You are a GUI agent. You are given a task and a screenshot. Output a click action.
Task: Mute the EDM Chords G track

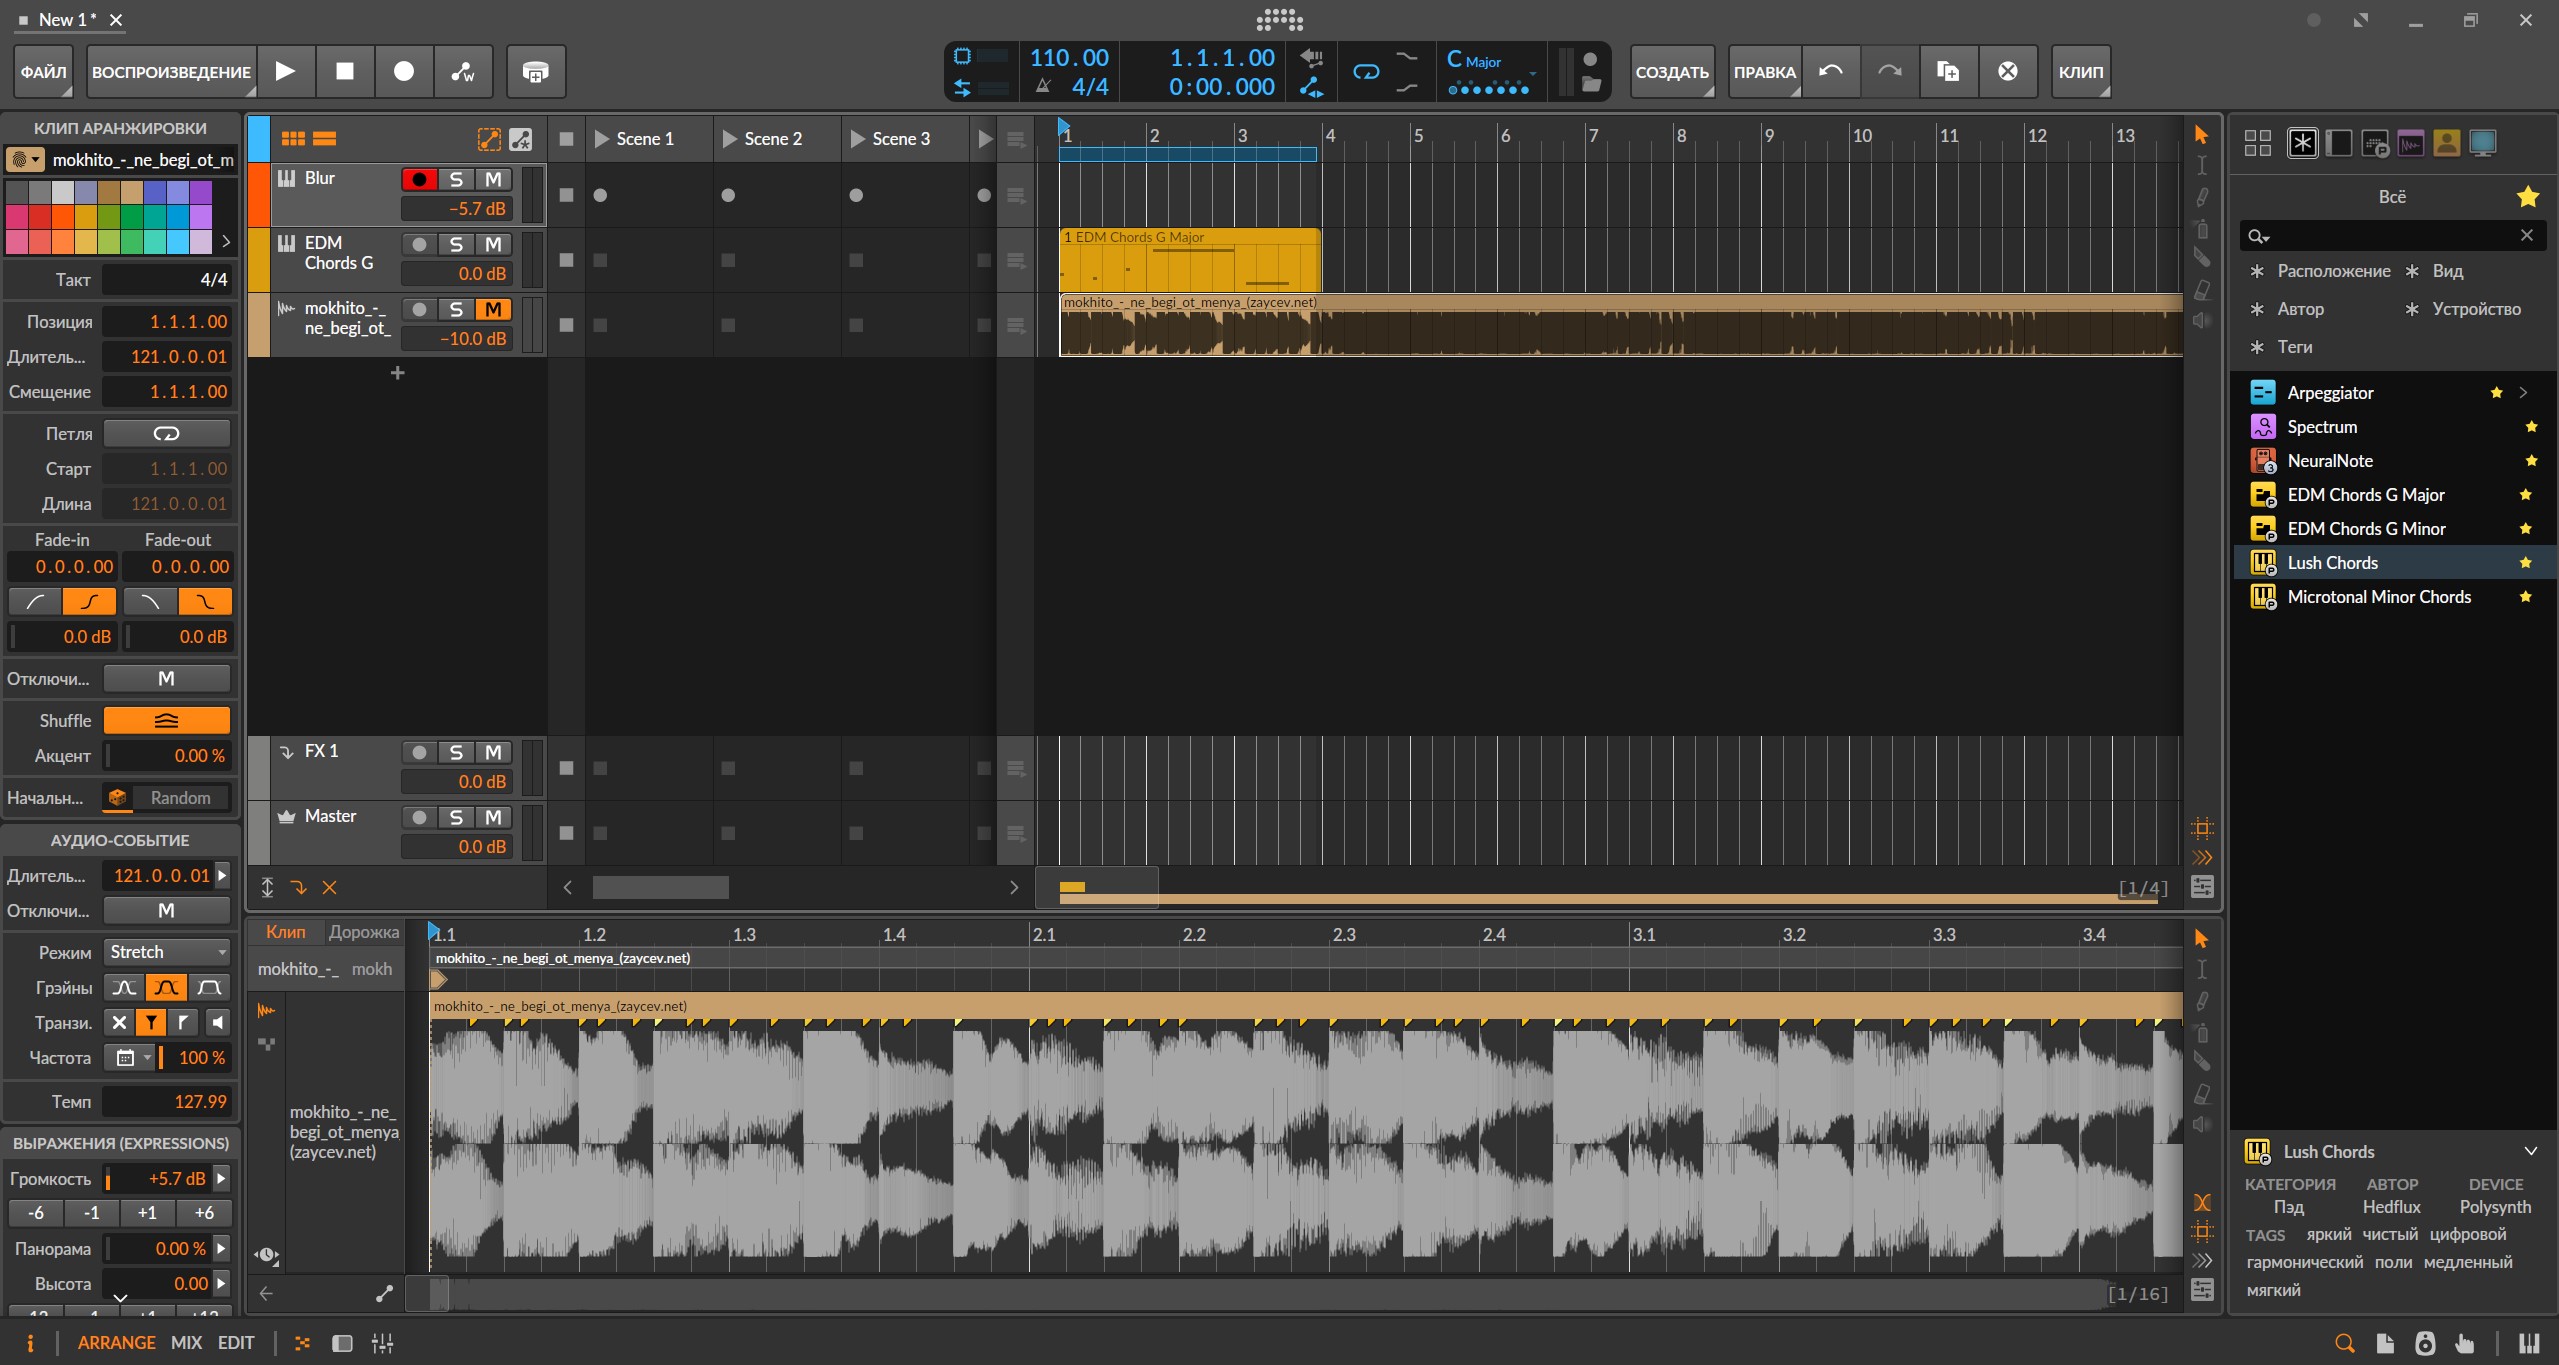pyautogui.click(x=493, y=244)
